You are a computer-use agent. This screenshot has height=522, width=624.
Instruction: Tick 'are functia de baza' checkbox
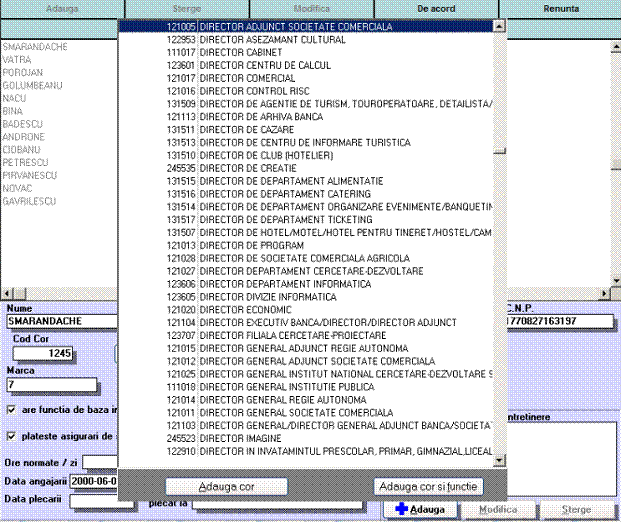tap(11, 410)
